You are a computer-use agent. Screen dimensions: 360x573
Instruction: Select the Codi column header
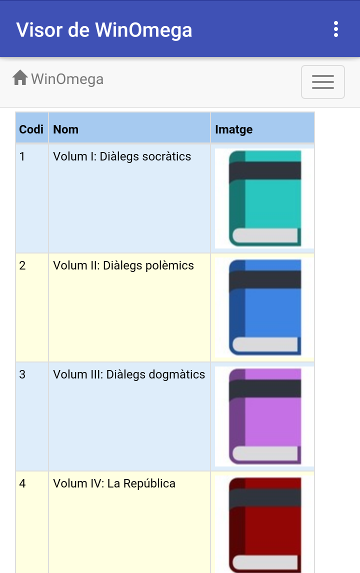point(31,129)
